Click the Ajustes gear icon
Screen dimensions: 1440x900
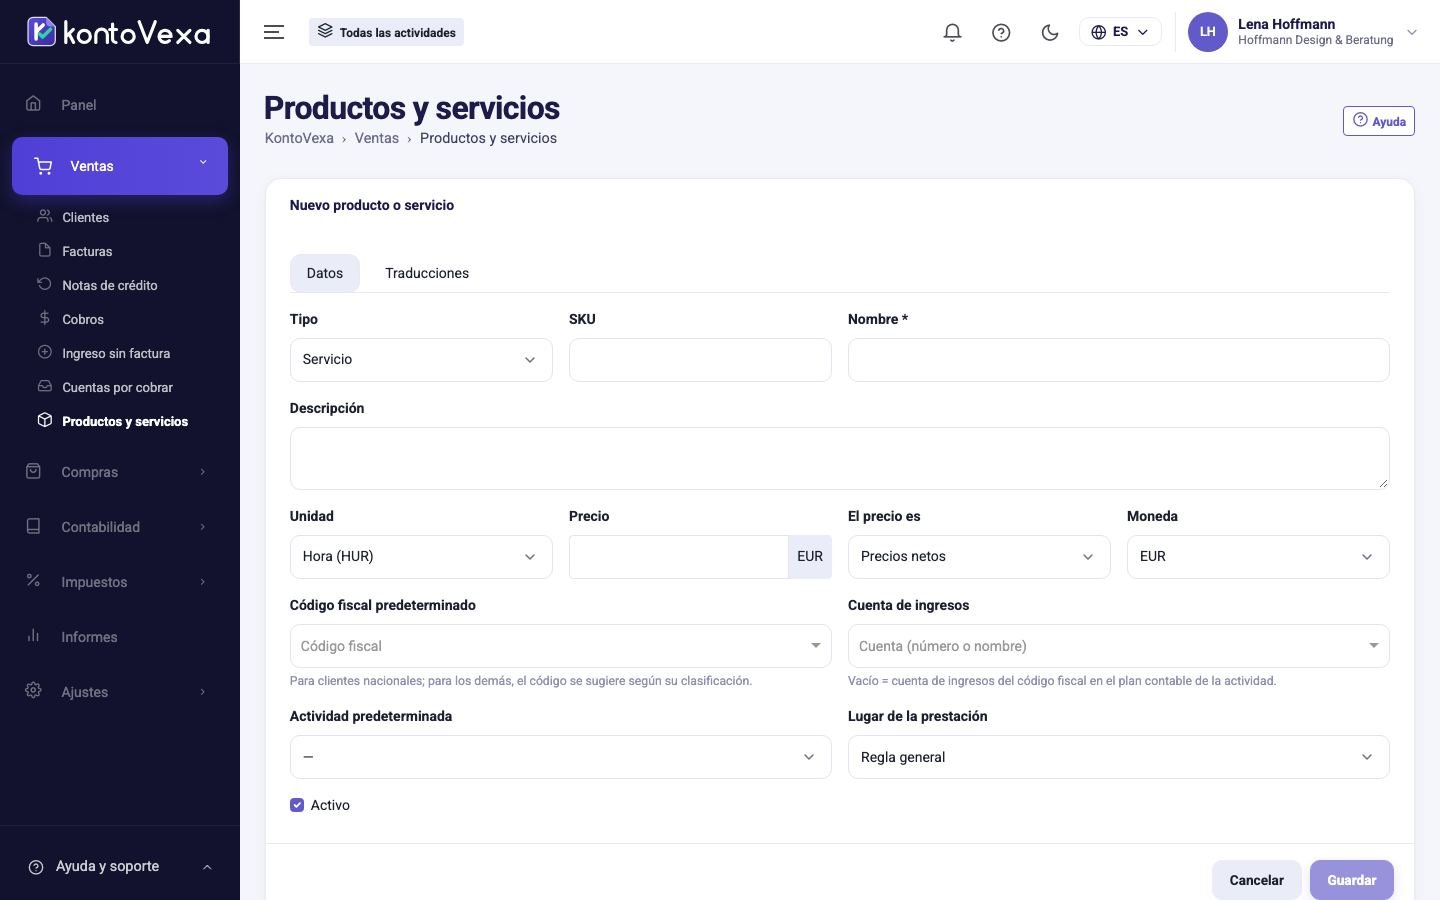(x=33, y=691)
